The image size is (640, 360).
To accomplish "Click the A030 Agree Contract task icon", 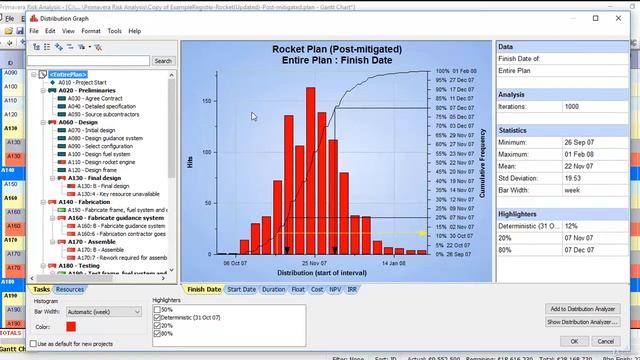I will point(62,98).
